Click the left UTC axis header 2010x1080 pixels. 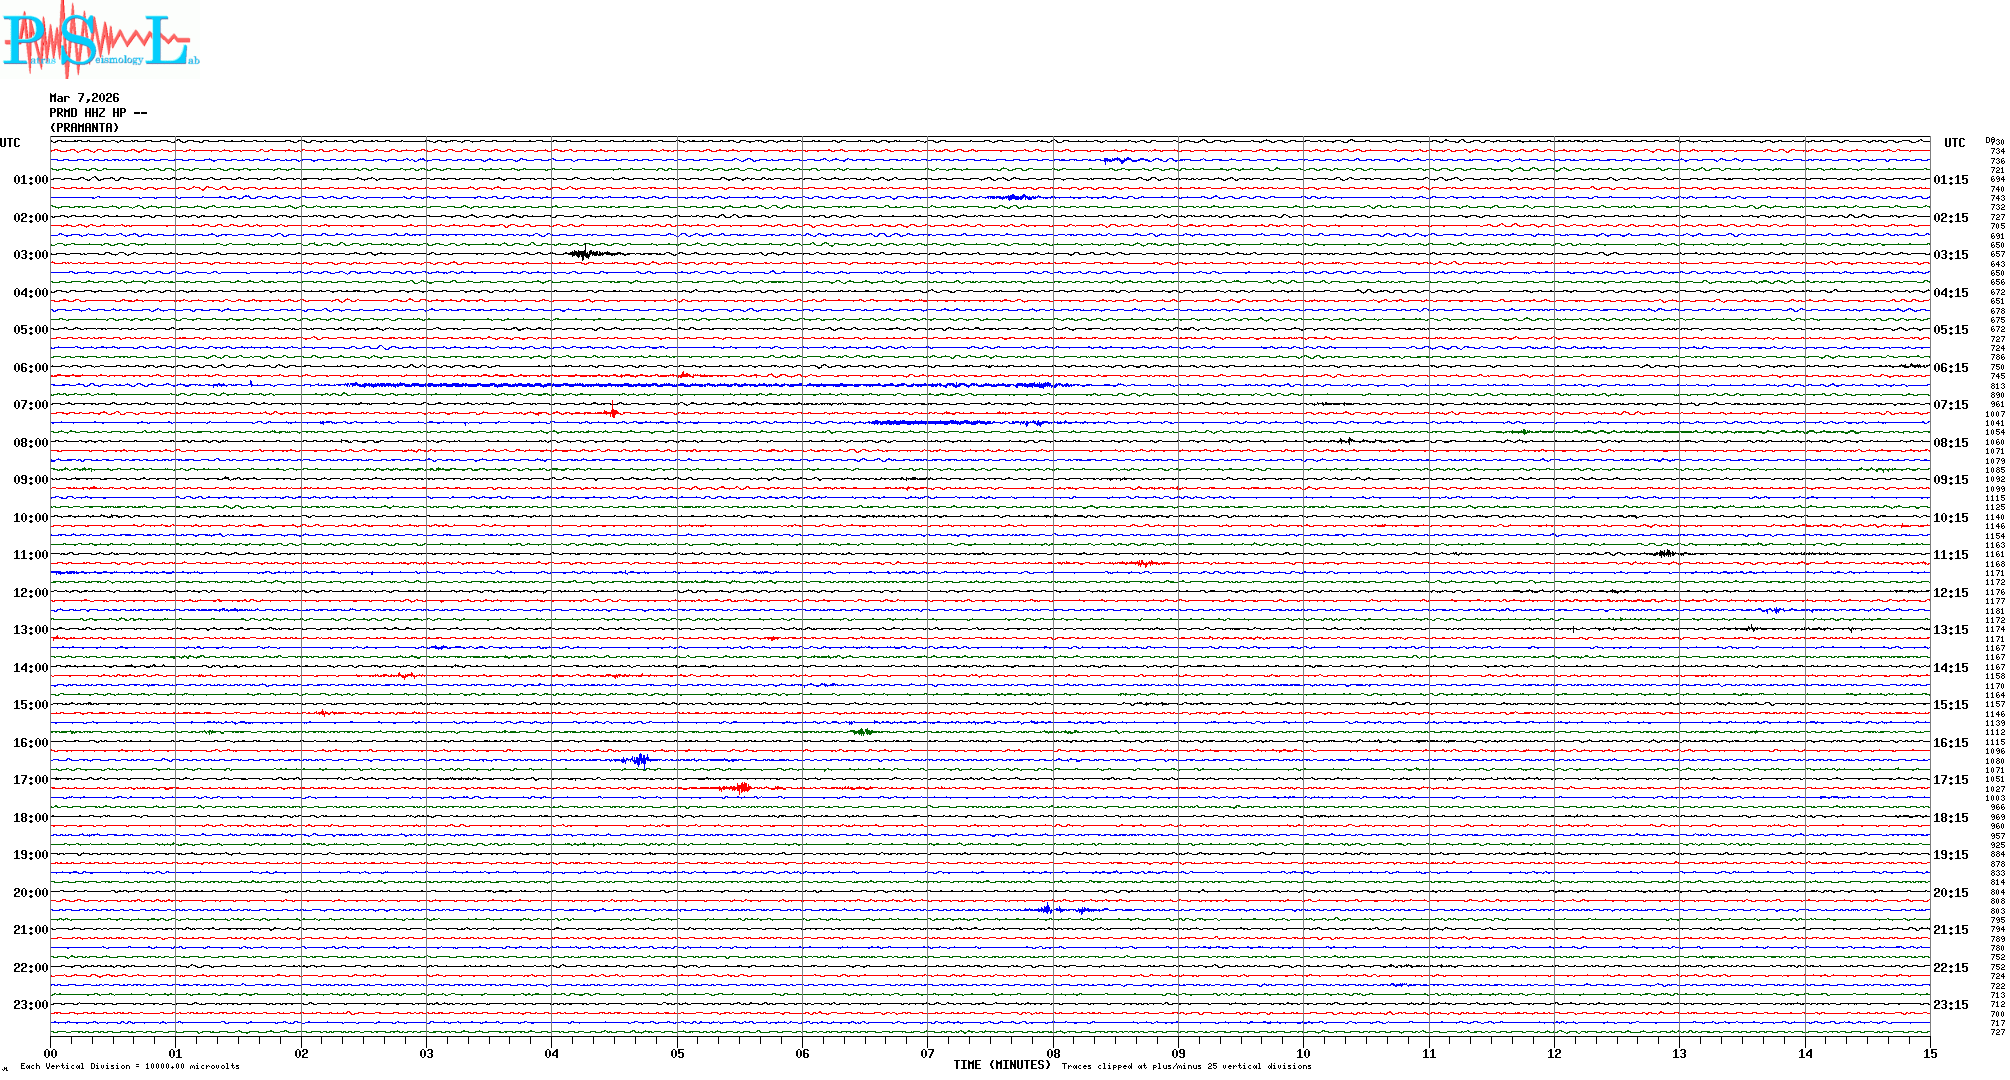(10, 143)
